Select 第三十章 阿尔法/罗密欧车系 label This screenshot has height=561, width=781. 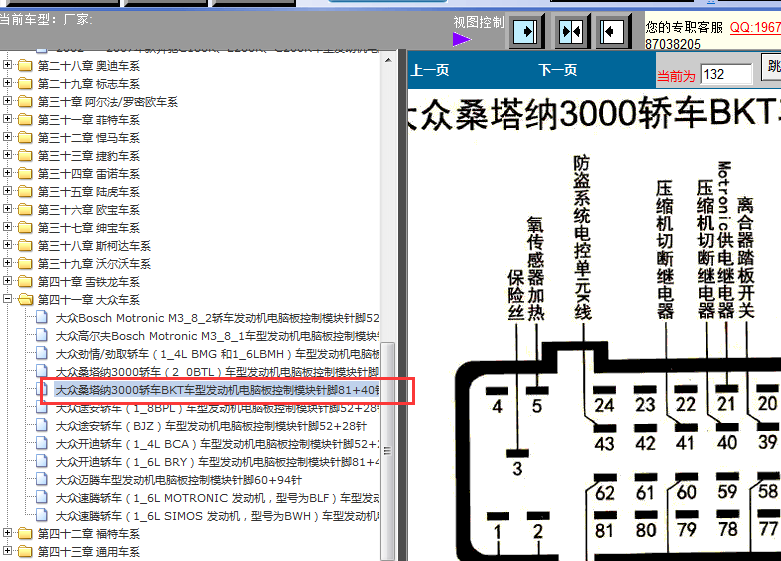108,102
